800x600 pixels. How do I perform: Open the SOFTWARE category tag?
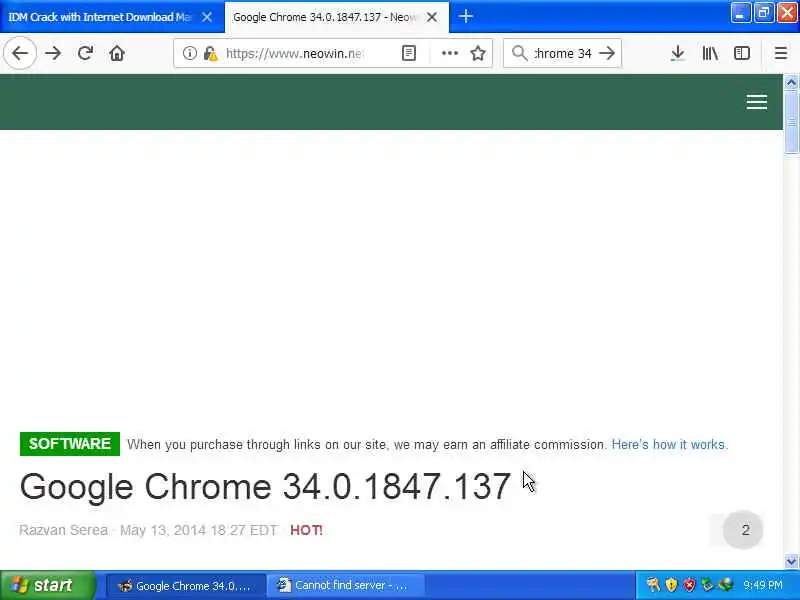(x=70, y=444)
